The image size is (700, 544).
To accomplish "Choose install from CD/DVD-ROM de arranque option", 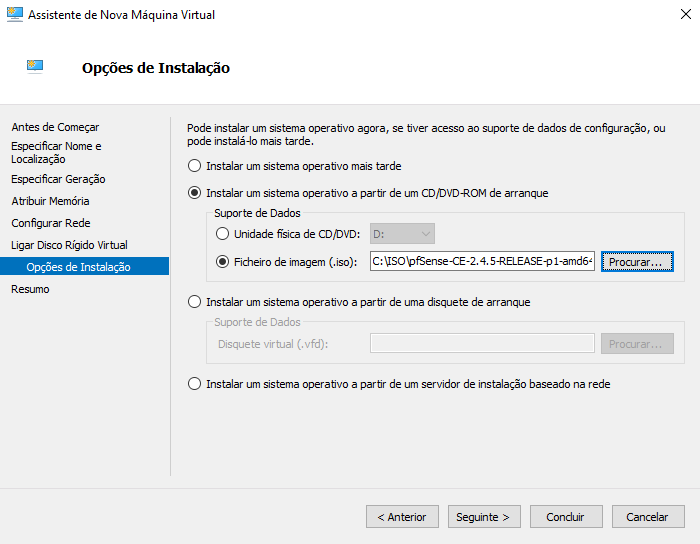I will pyautogui.click(x=195, y=193).
